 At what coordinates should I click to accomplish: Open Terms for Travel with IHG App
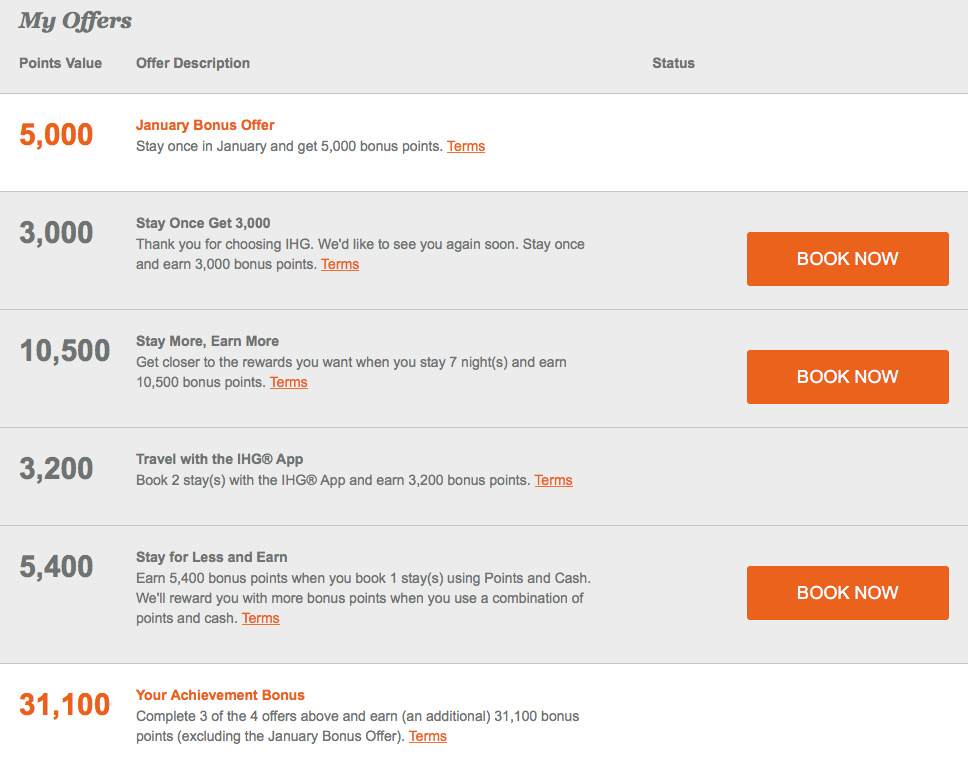[x=553, y=480]
